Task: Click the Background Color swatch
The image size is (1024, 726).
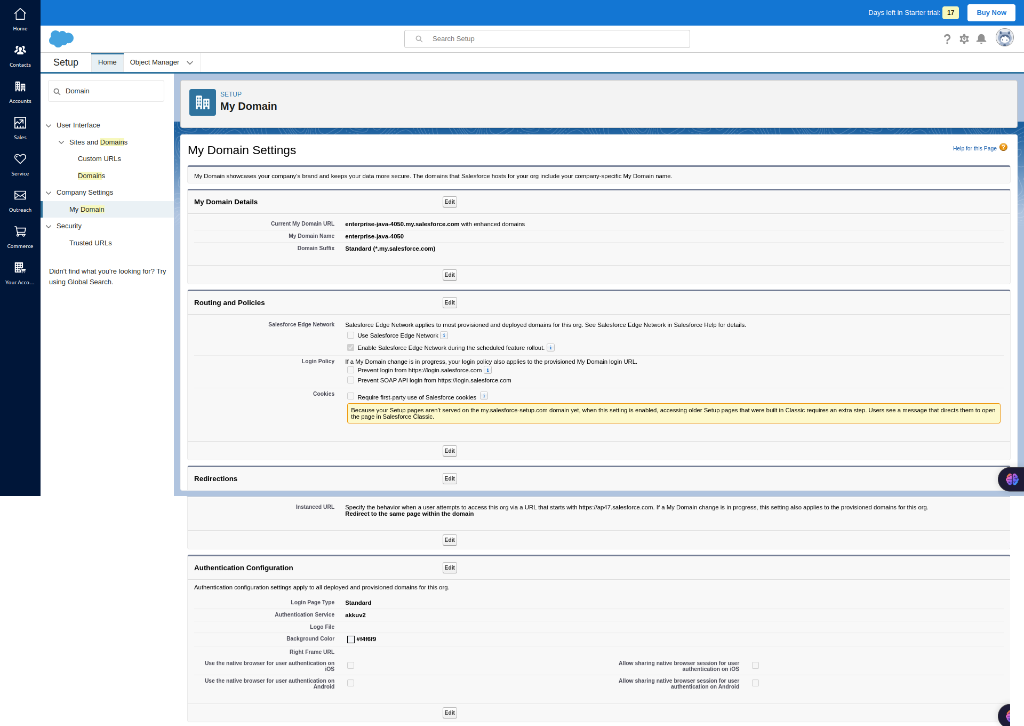Action: tap(351, 639)
